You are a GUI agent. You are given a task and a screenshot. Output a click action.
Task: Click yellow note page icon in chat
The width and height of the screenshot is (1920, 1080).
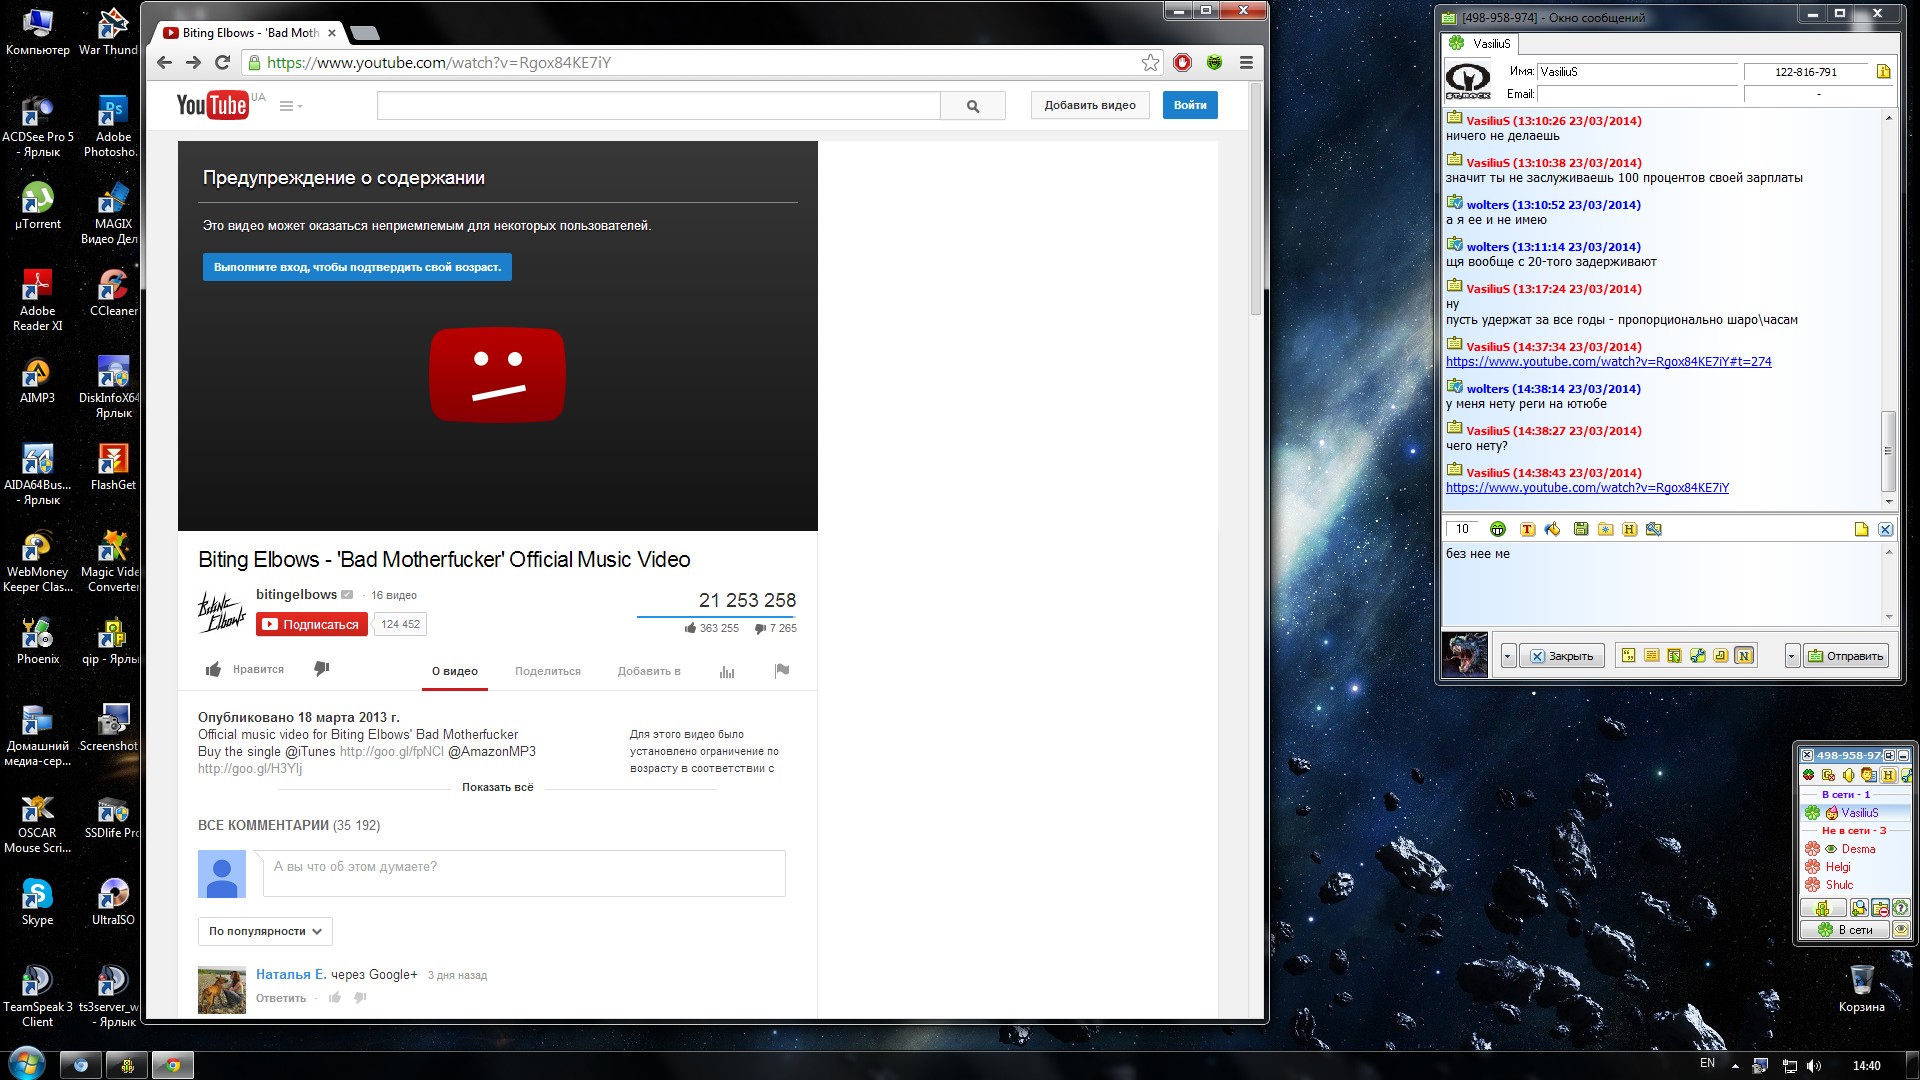[x=1861, y=529]
